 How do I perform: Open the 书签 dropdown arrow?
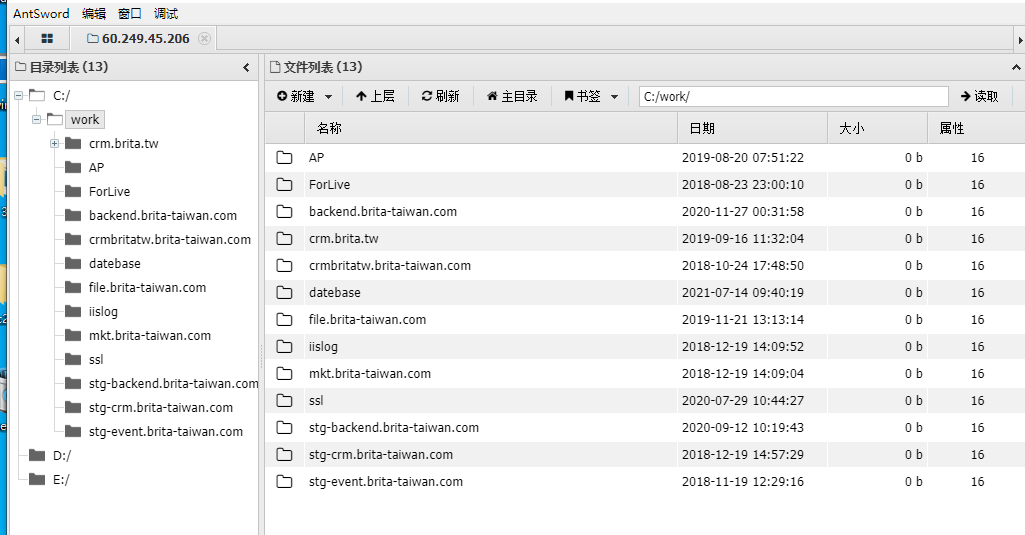pyautogui.click(x=614, y=97)
